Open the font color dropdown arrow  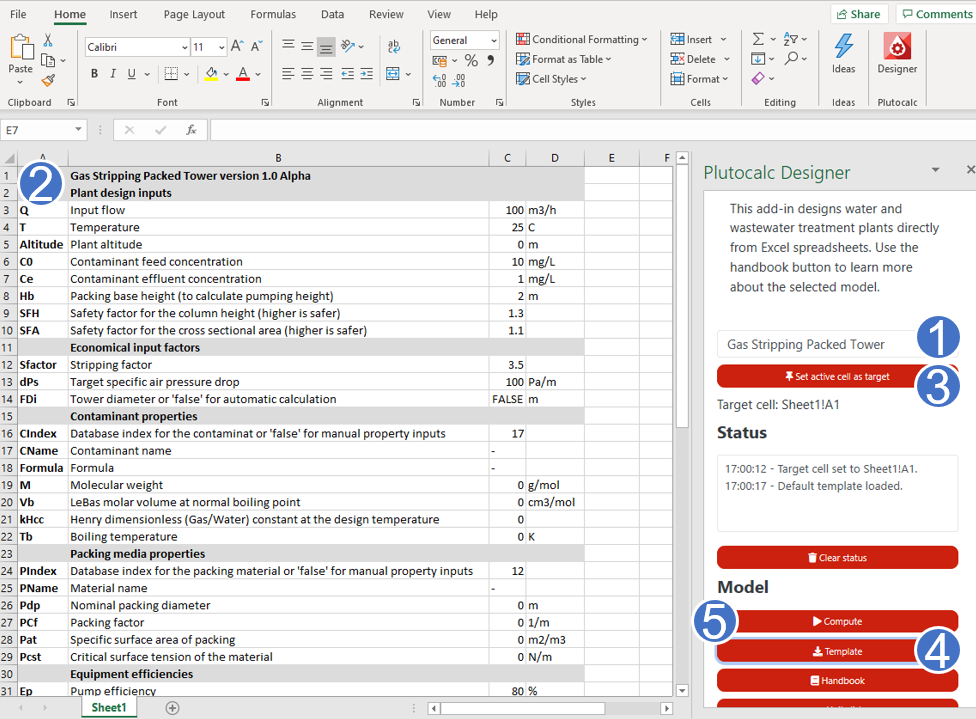tap(258, 75)
